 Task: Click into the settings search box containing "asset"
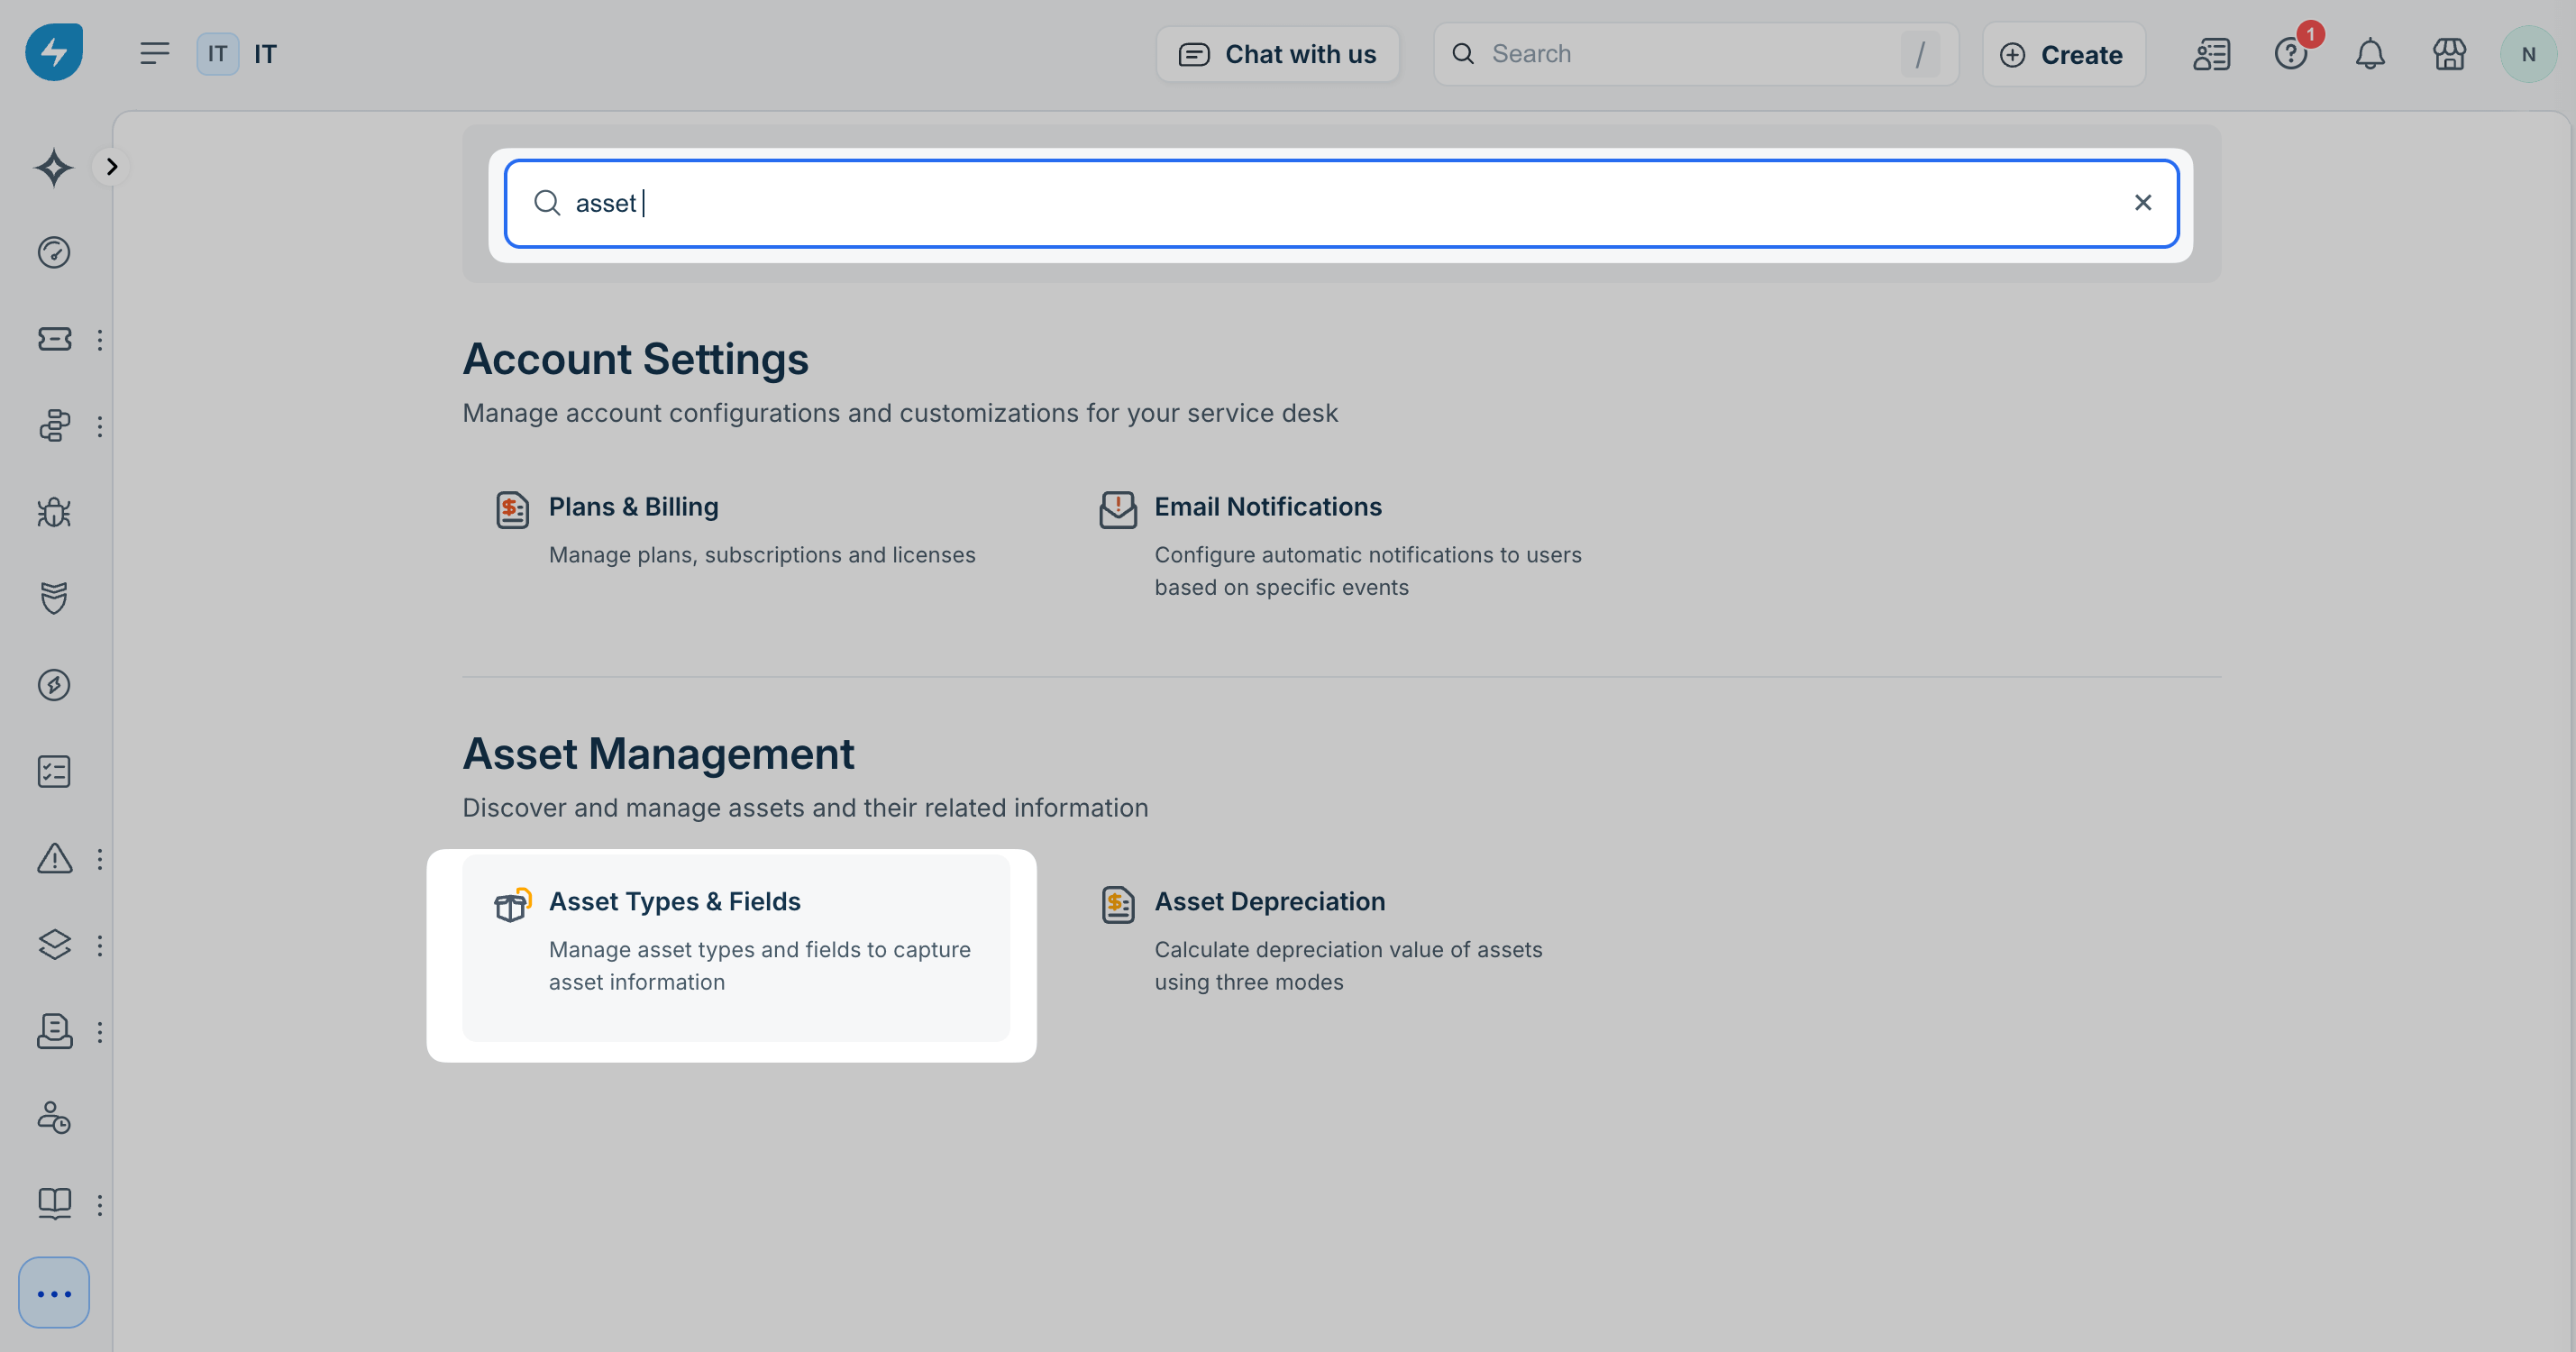pyautogui.click(x=1341, y=203)
